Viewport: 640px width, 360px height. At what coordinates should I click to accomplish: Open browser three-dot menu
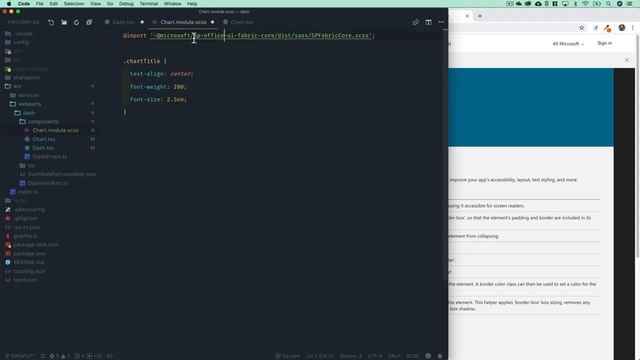coord(633,28)
